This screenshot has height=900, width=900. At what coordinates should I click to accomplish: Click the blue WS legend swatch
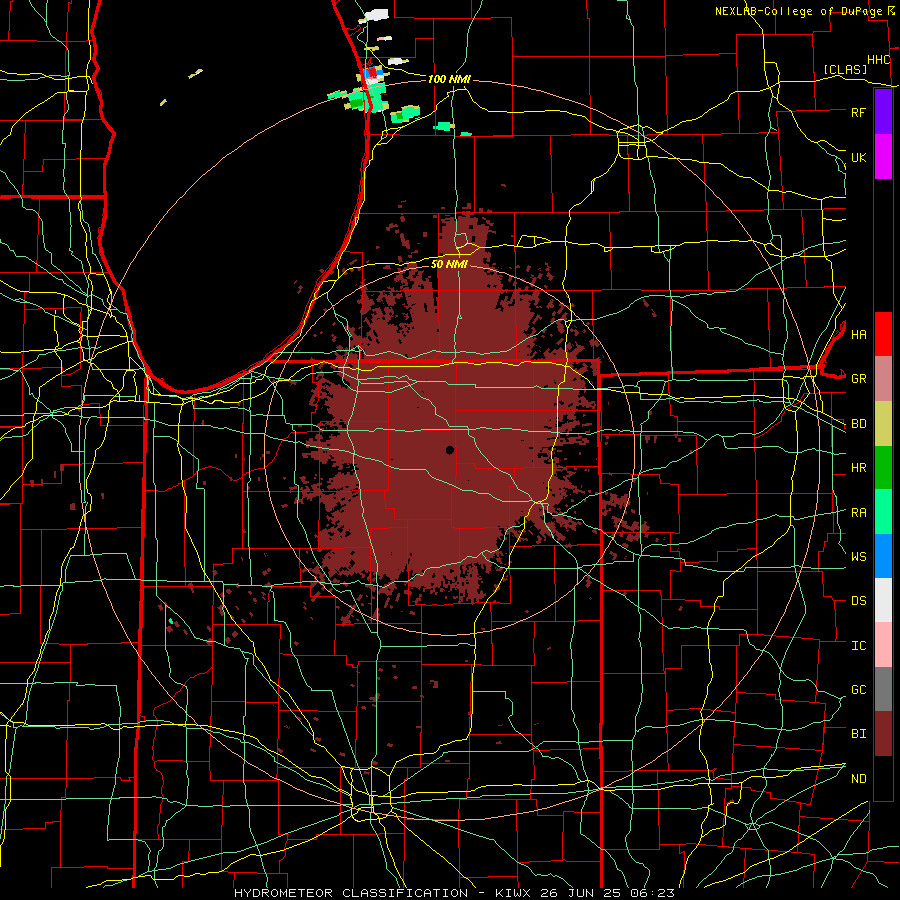click(883, 556)
